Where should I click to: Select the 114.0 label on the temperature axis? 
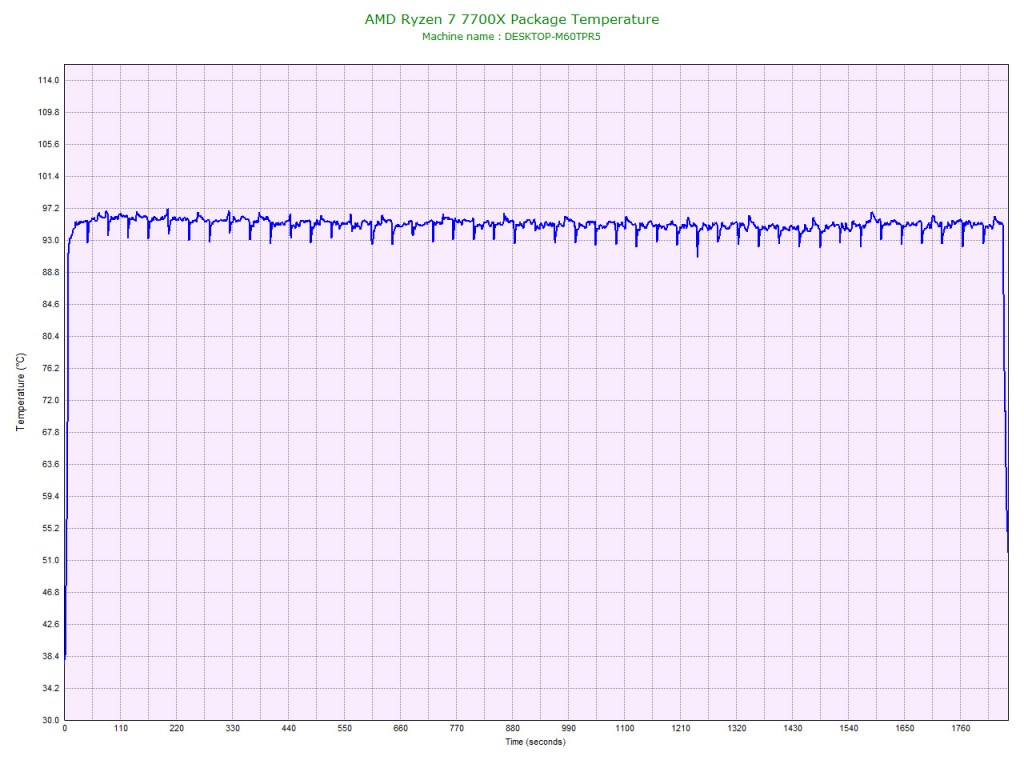tap(48, 80)
